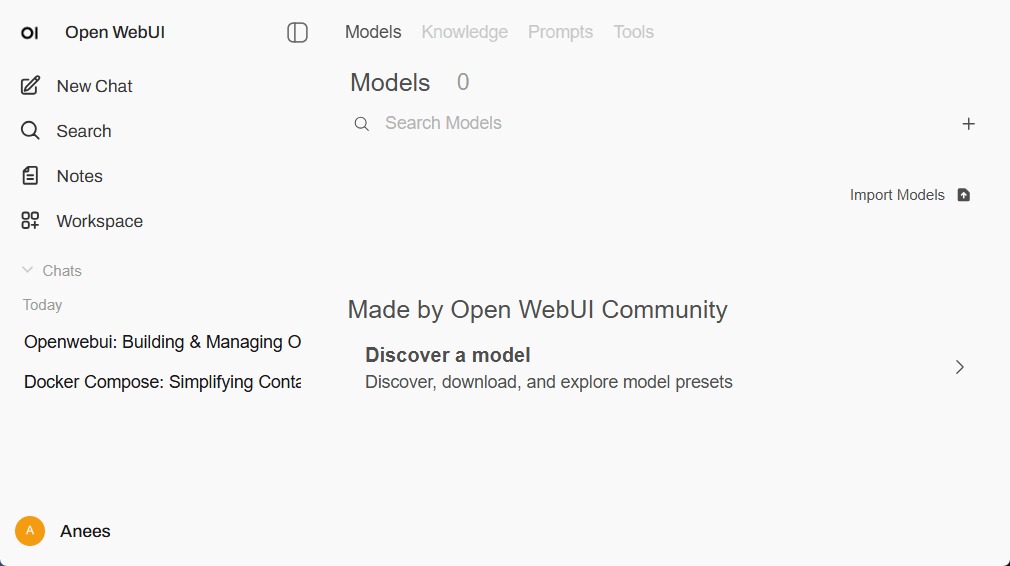Open the Docker Compose chat
This screenshot has height=566, width=1010.
(162, 382)
